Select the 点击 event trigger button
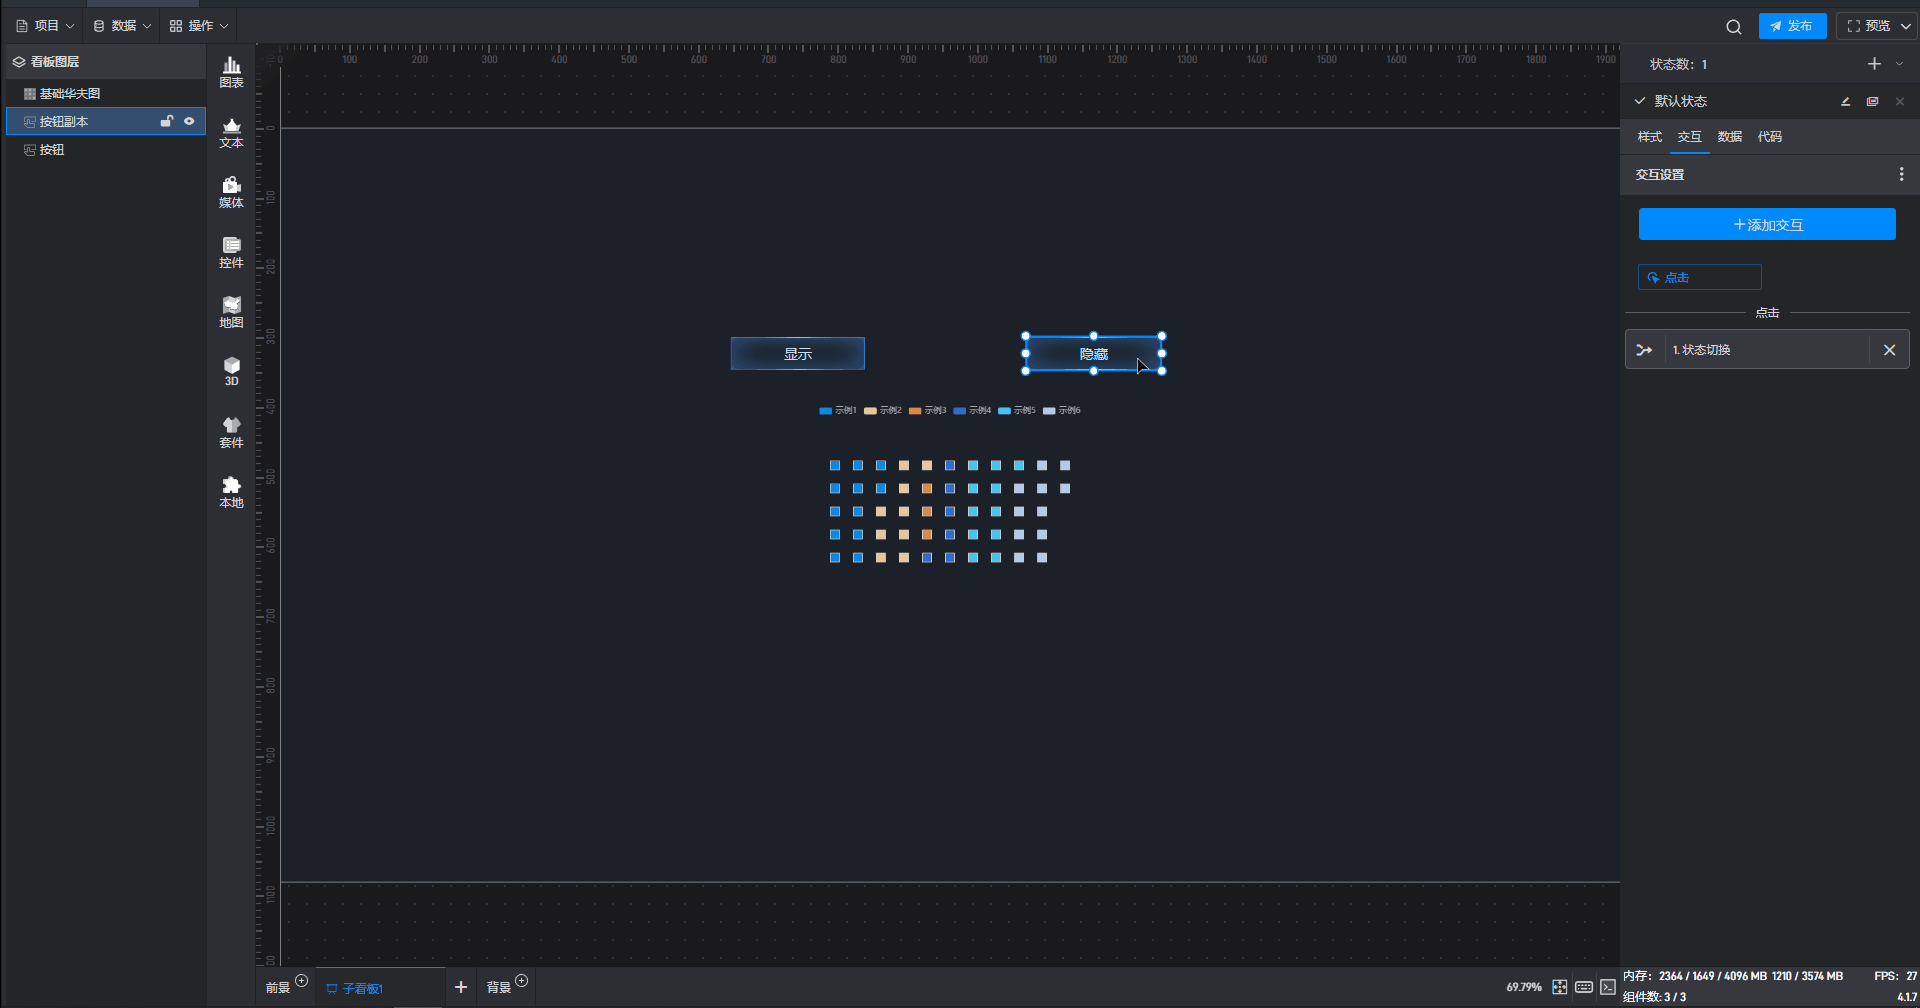 1699,277
